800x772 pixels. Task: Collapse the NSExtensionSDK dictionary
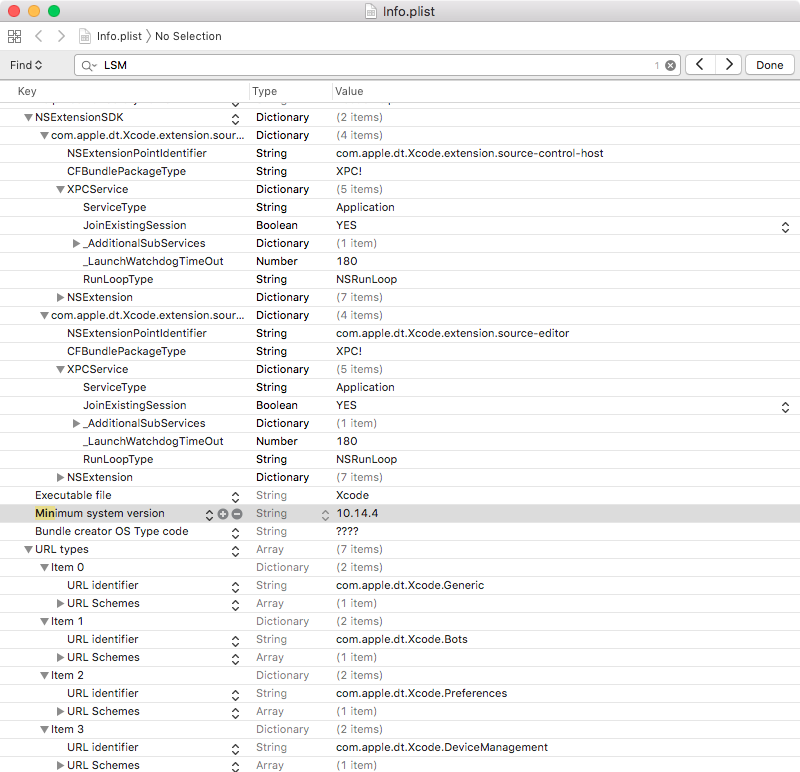coord(28,117)
